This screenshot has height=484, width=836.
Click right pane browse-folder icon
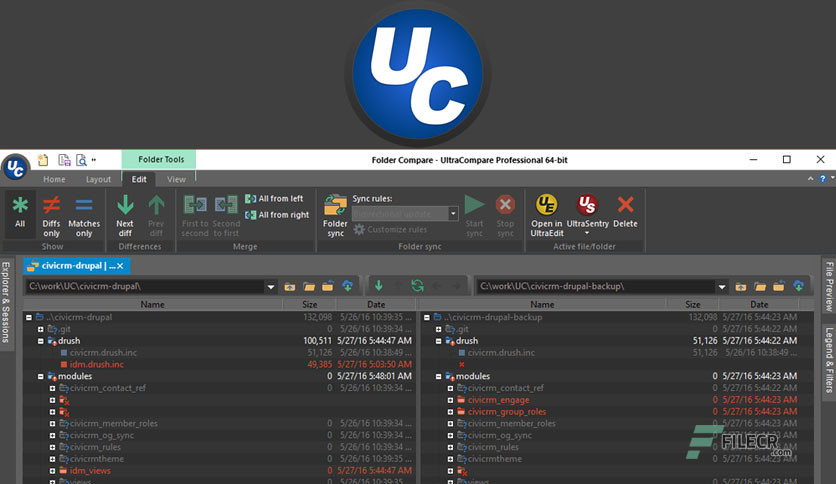point(760,287)
